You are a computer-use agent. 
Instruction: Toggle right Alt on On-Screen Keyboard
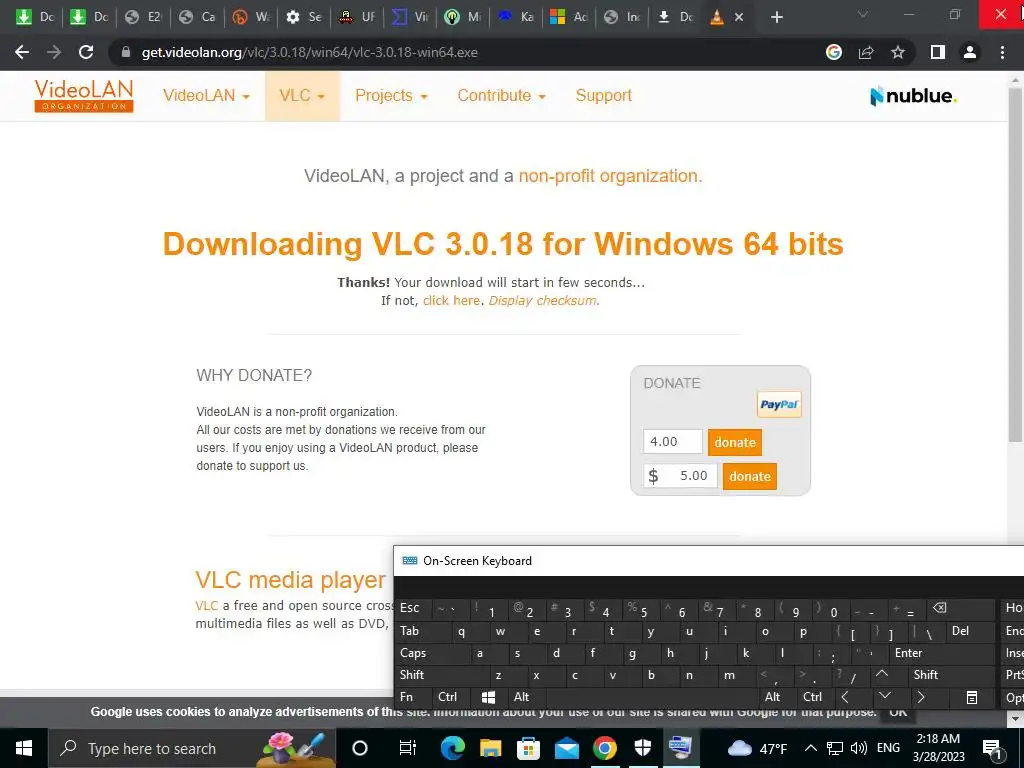776,697
